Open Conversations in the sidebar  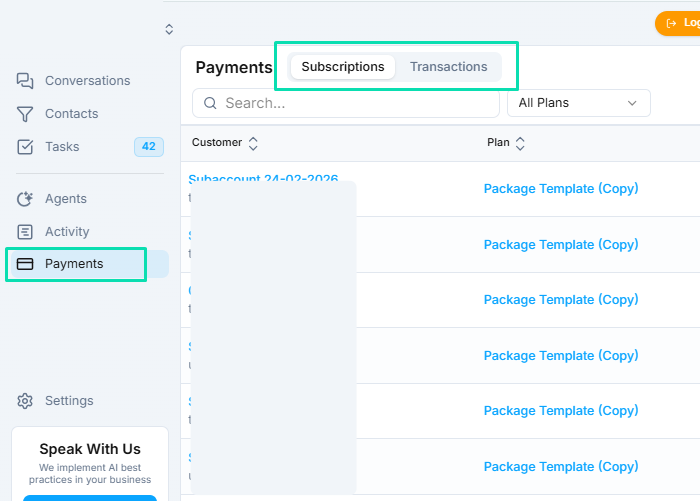click(x=88, y=81)
